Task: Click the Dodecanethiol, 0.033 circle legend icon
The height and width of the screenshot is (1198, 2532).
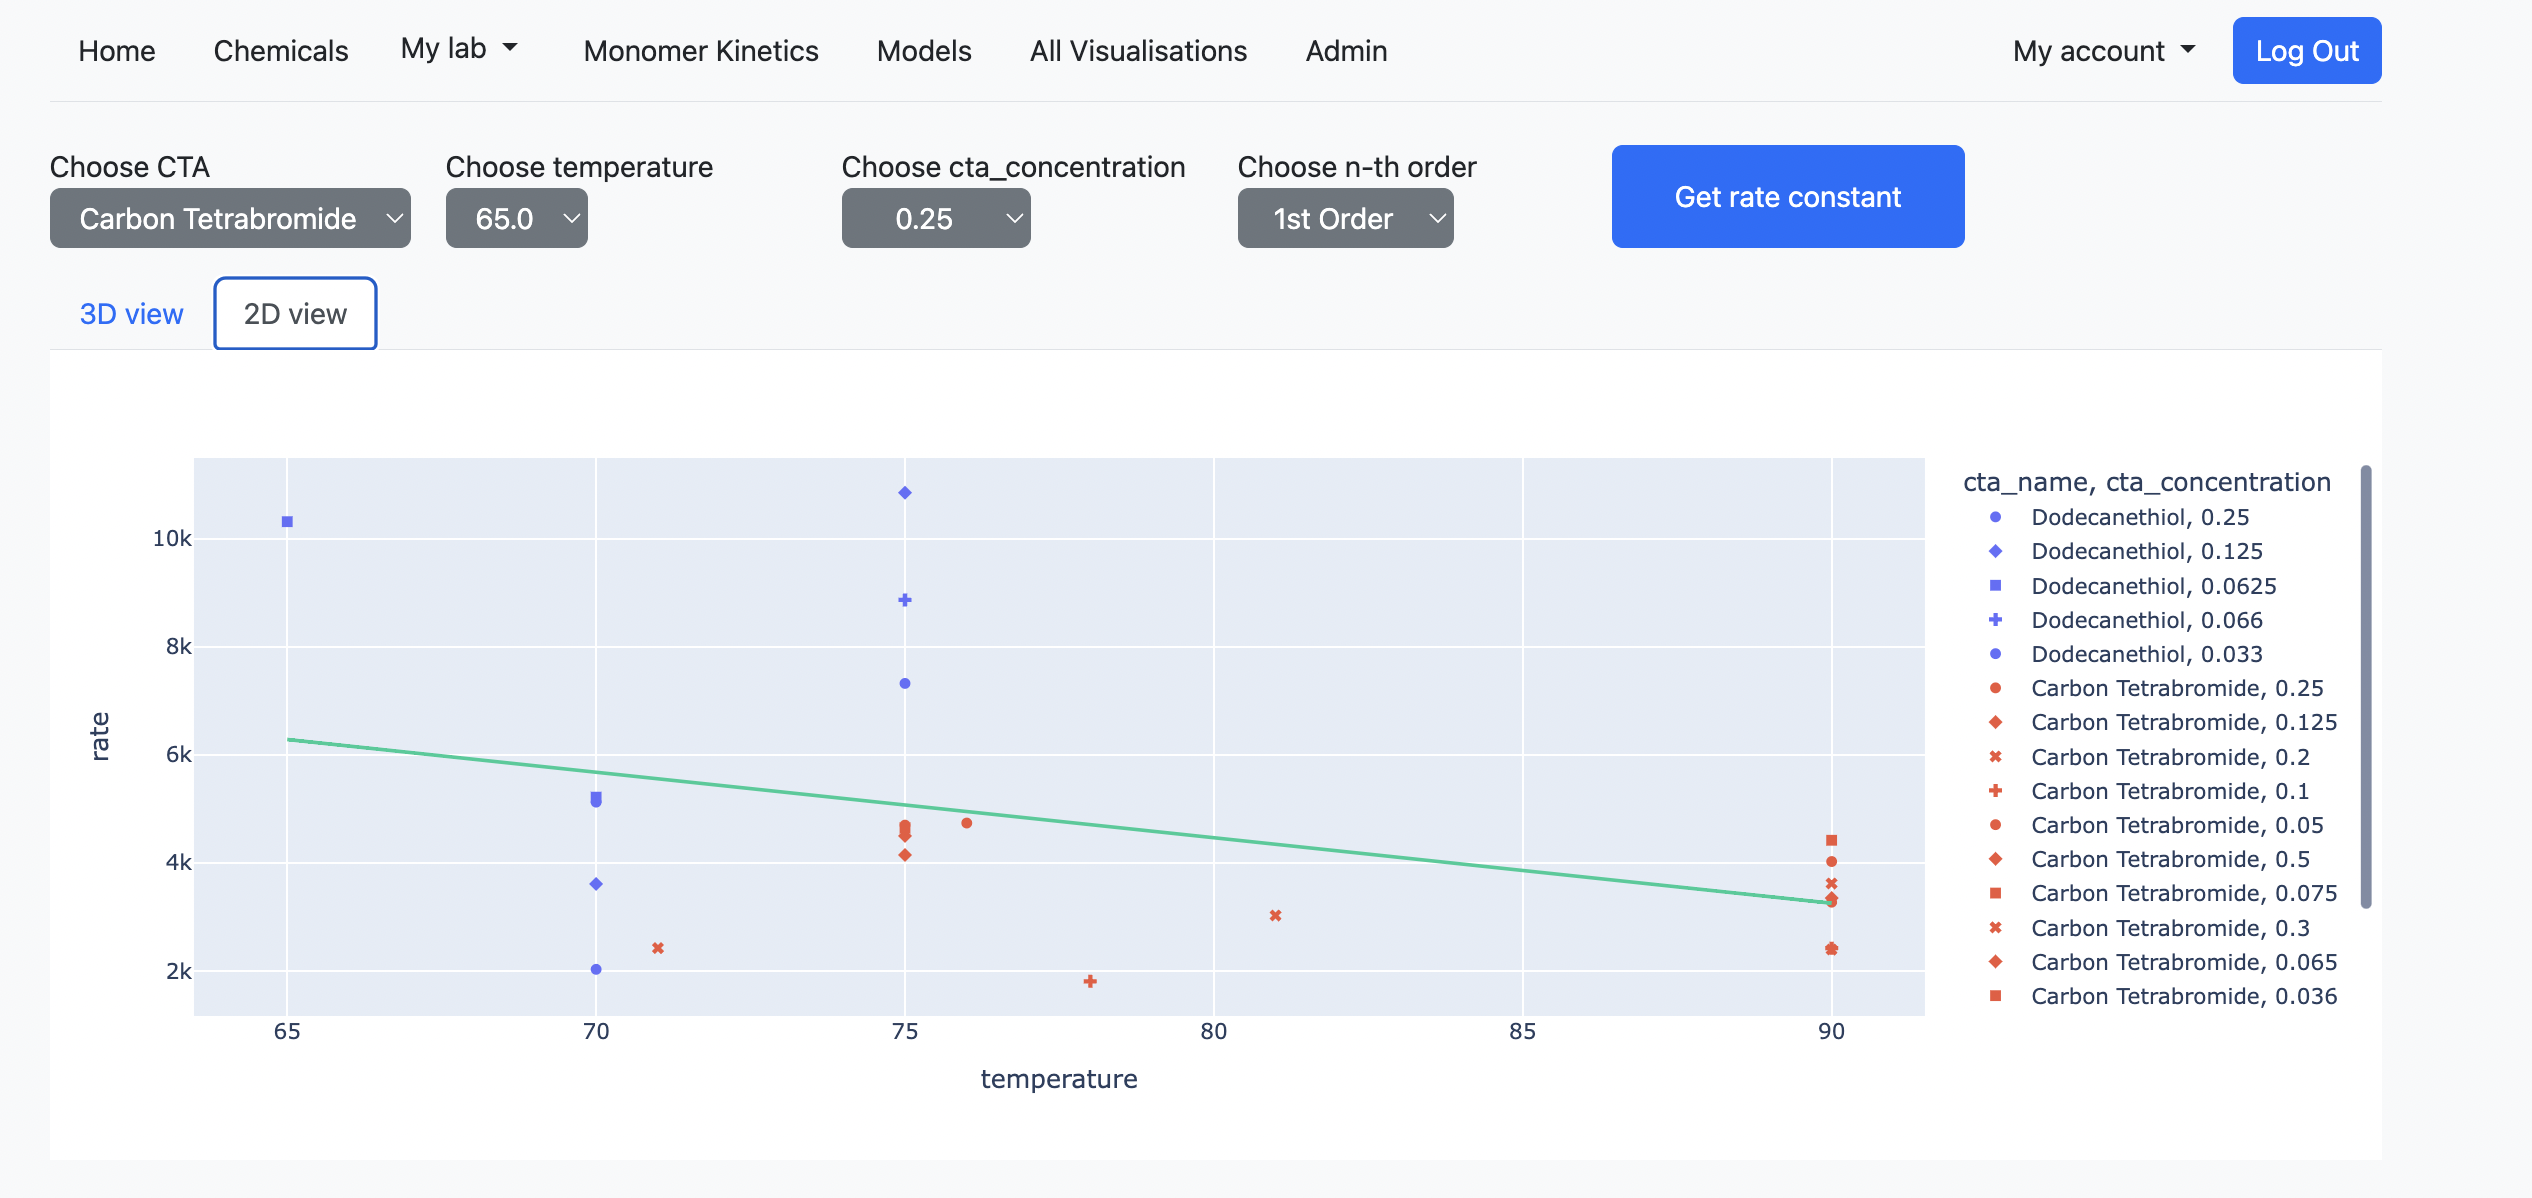Action: click(1995, 653)
